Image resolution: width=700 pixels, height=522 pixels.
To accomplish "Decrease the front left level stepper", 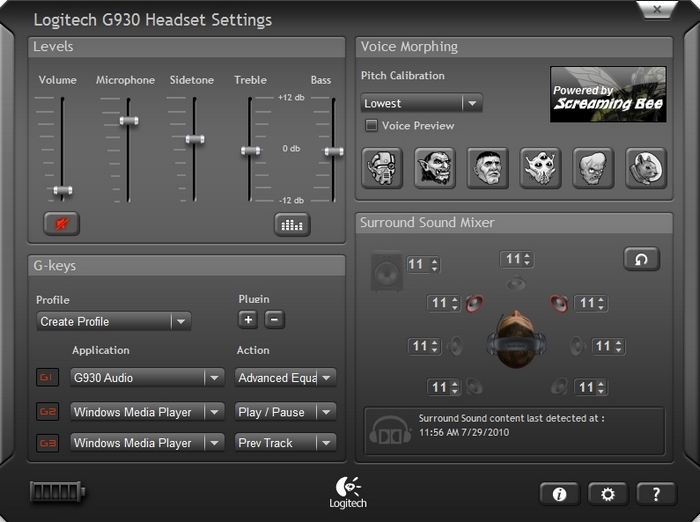I will click(455, 308).
